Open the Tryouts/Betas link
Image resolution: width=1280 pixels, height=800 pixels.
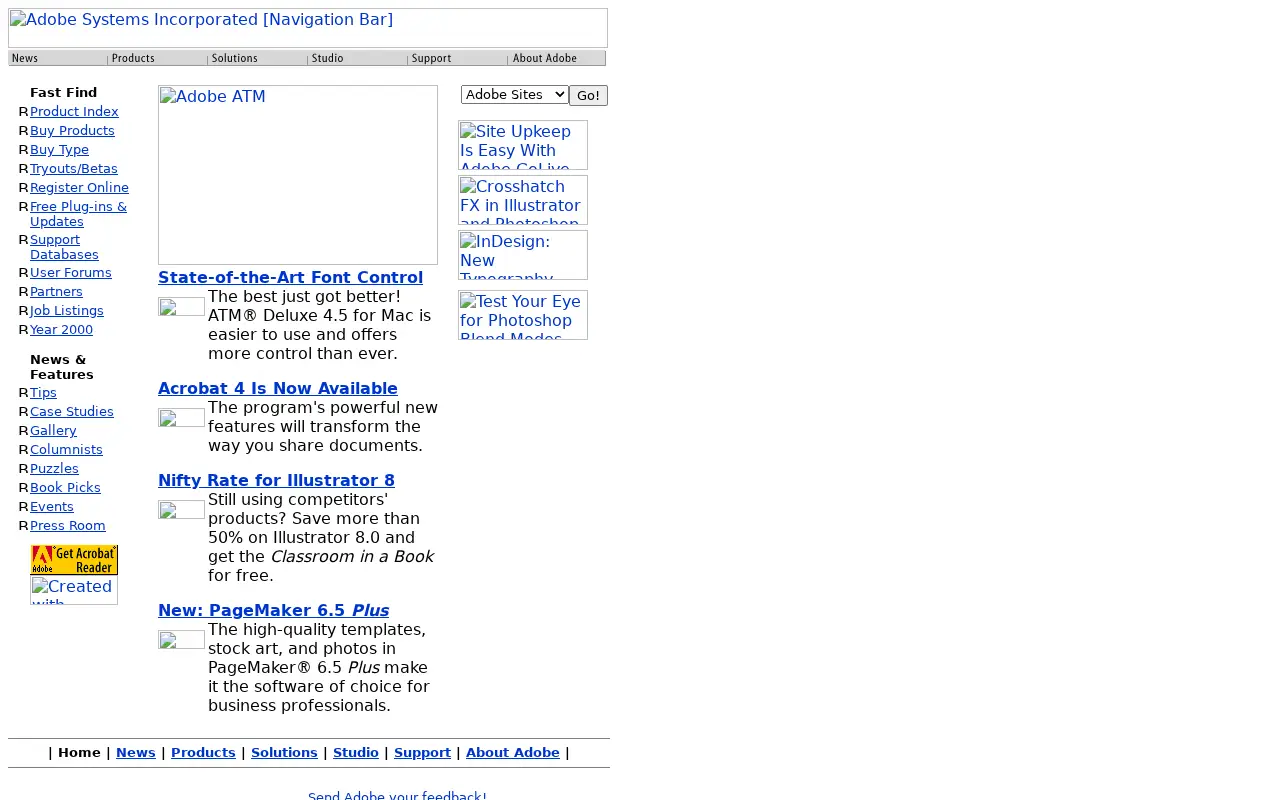click(x=74, y=169)
